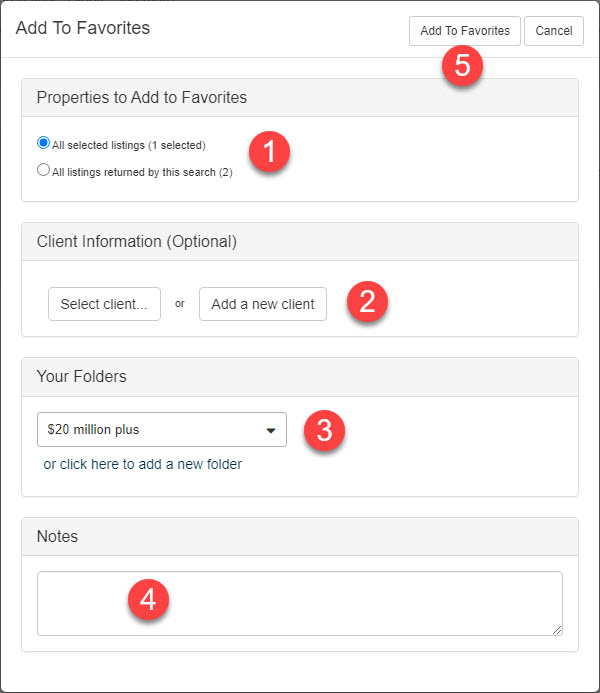Image resolution: width=600 pixels, height=693 pixels.
Task: Click the red circle marker numbered 1
Action: [x=268, y=154]
